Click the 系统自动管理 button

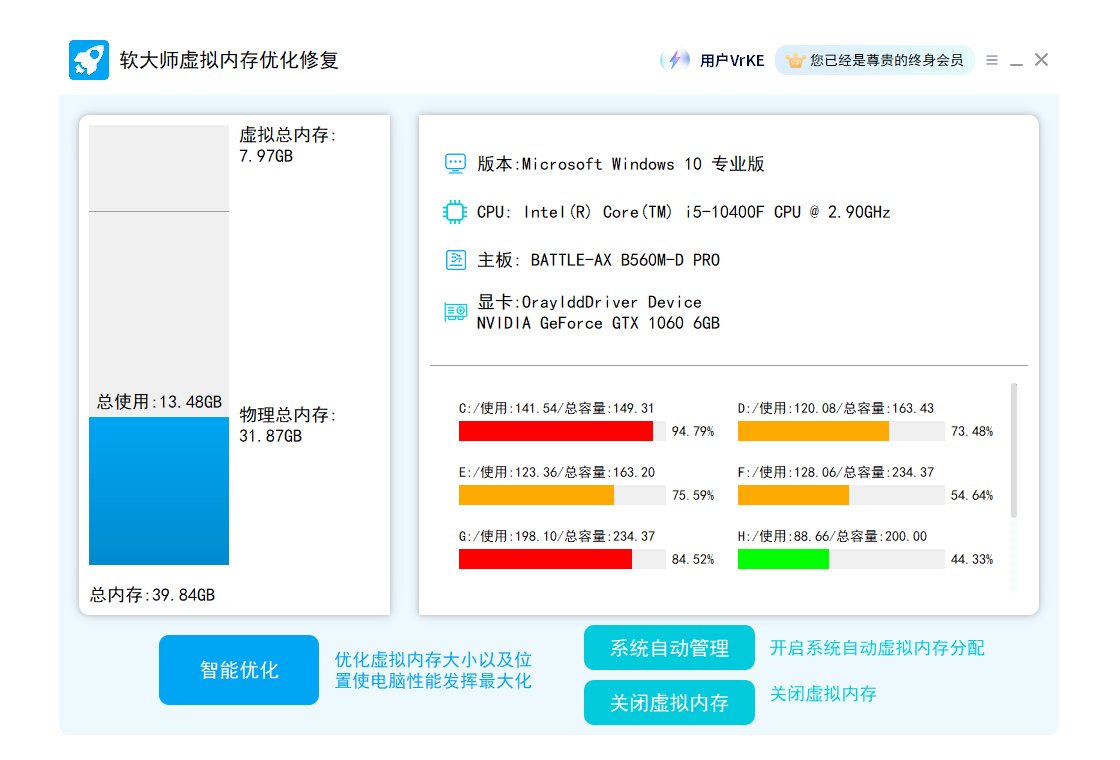[669, 648]
